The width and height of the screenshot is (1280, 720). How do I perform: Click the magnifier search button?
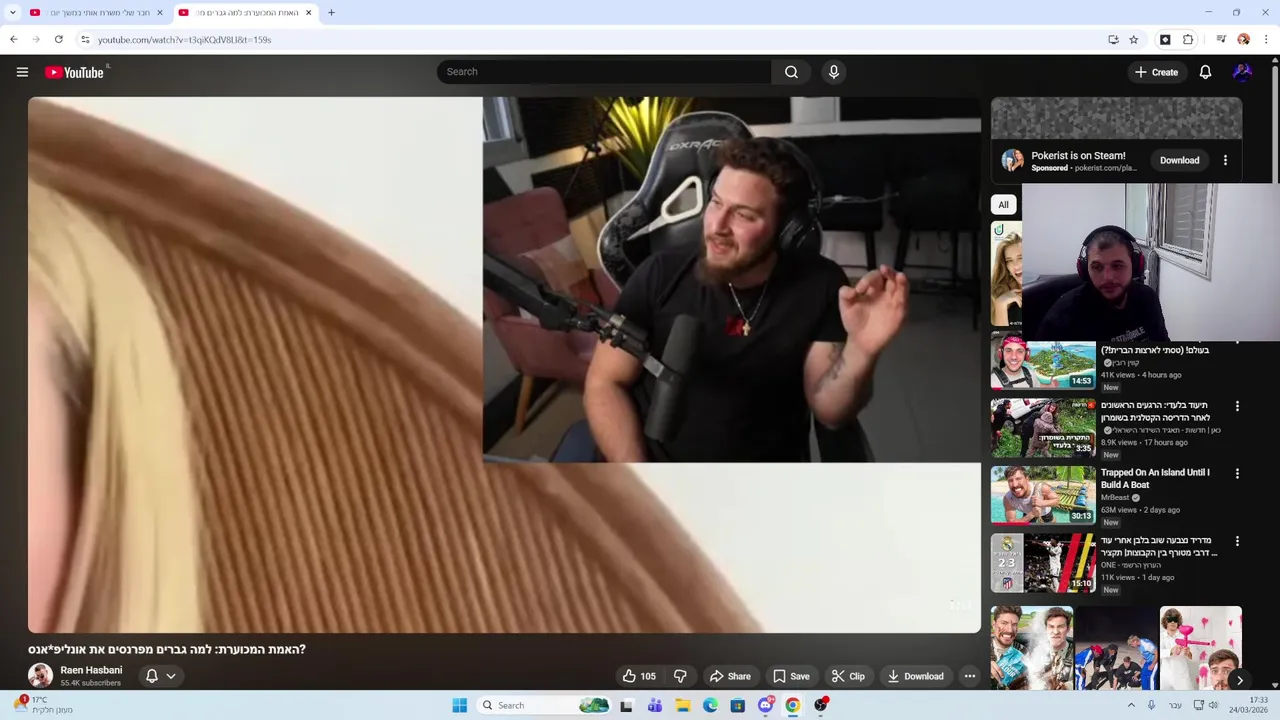coord(791,72)
